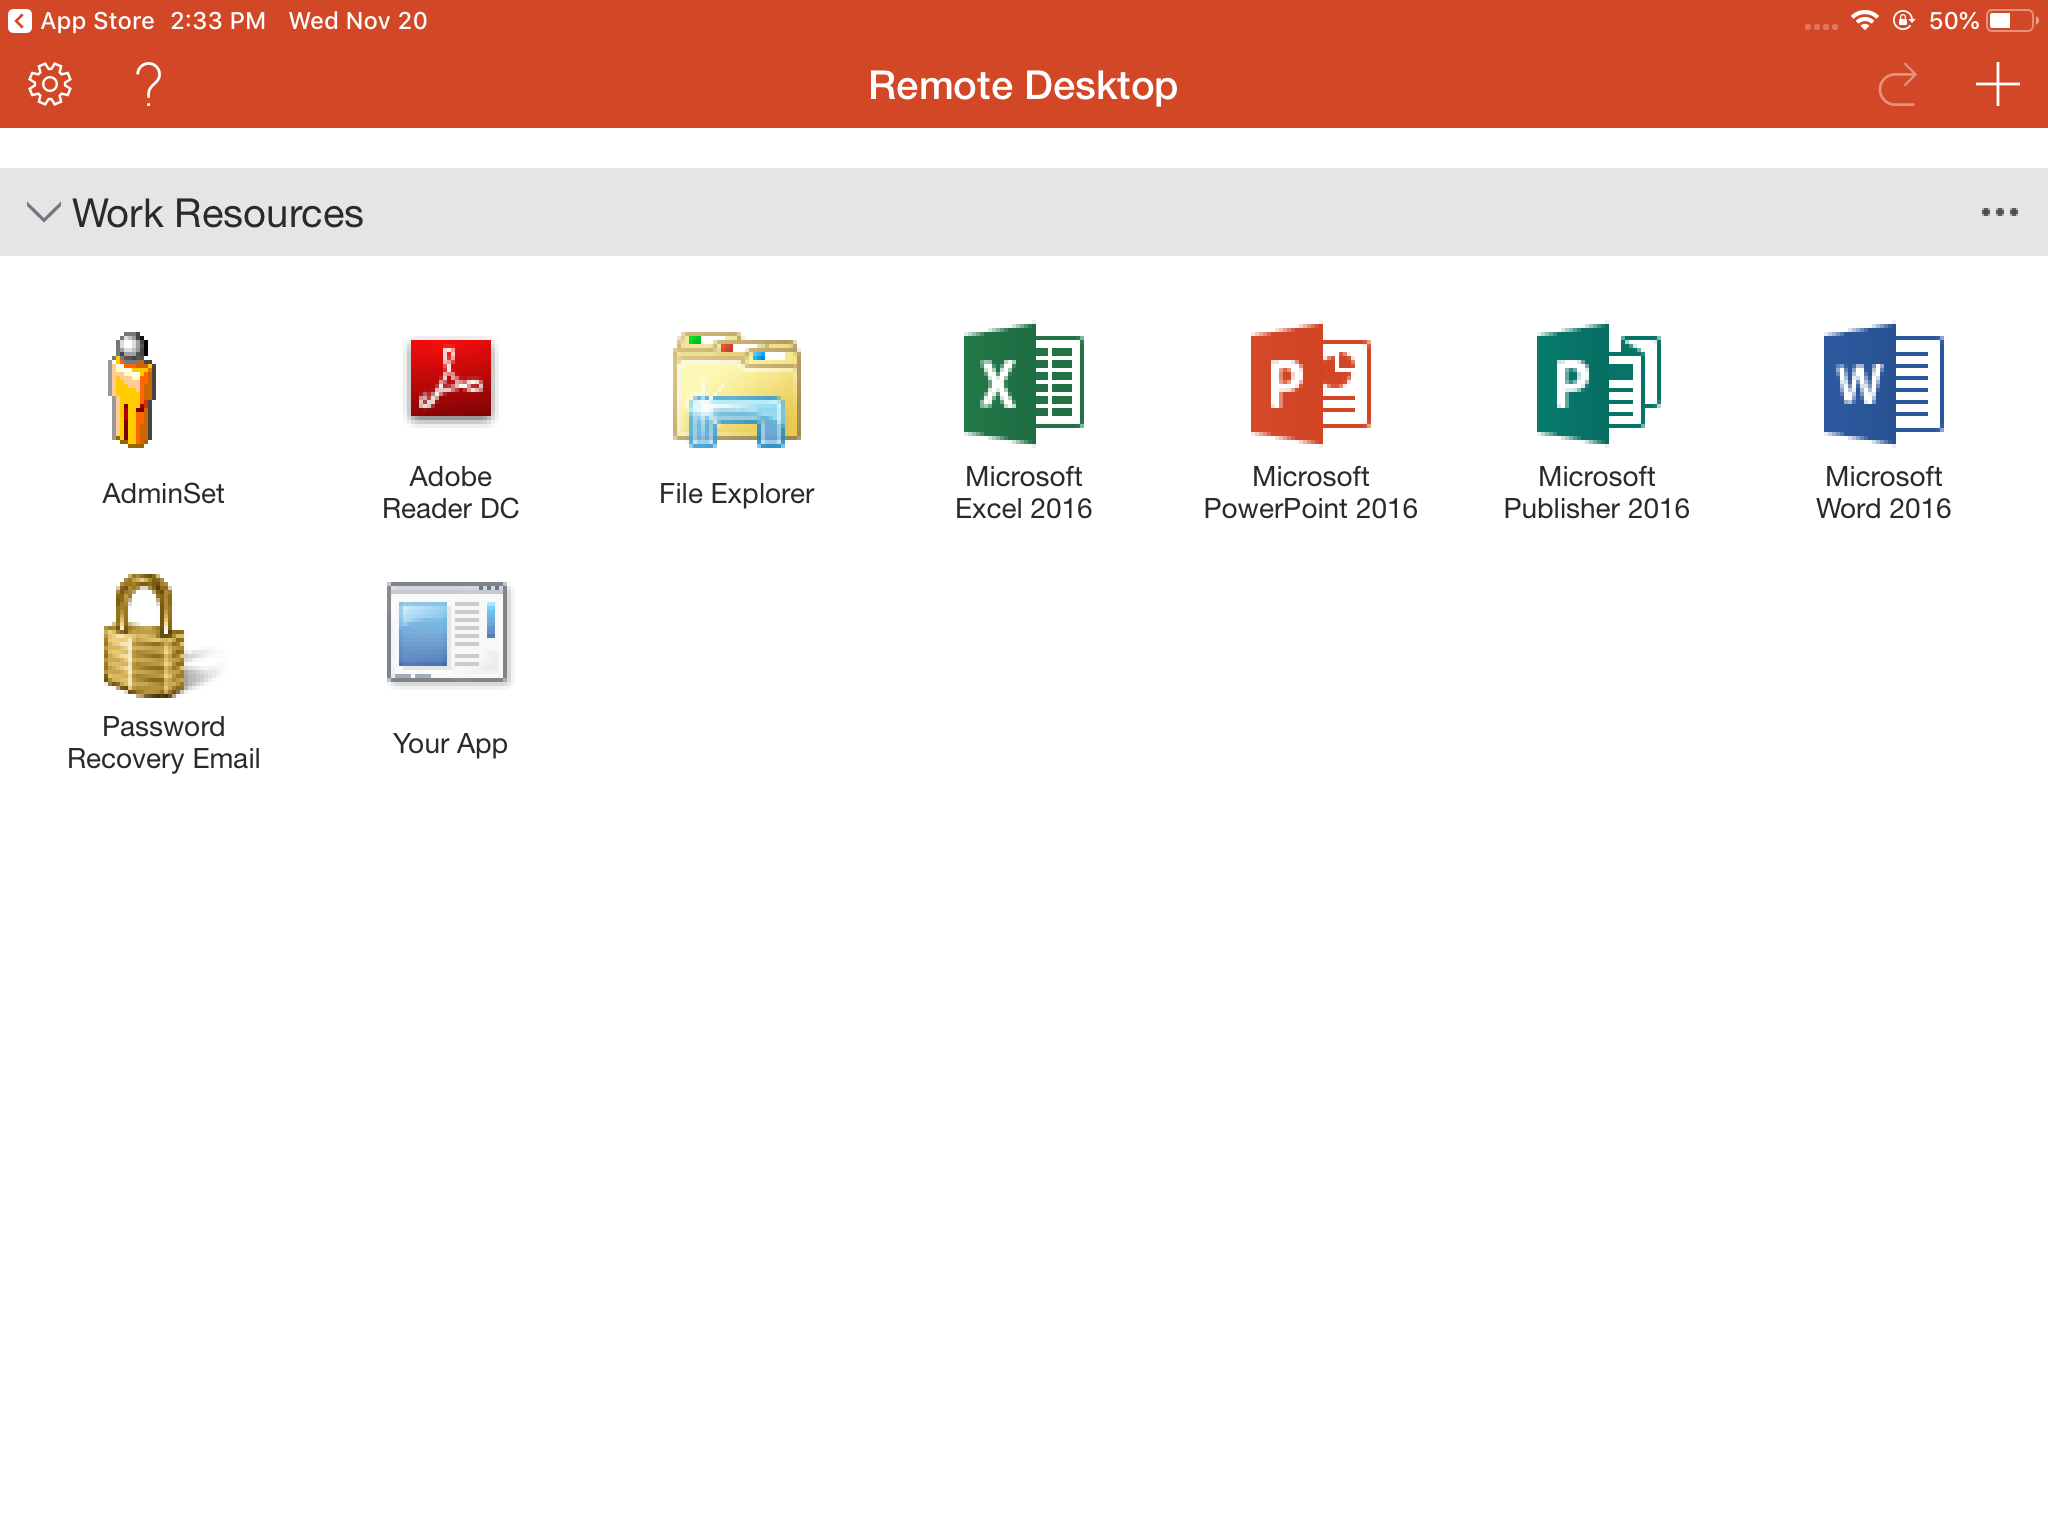Click the "Remote Desktop" title text
This screenshot has width=2048, height=1536.
tap(1023, 85)
